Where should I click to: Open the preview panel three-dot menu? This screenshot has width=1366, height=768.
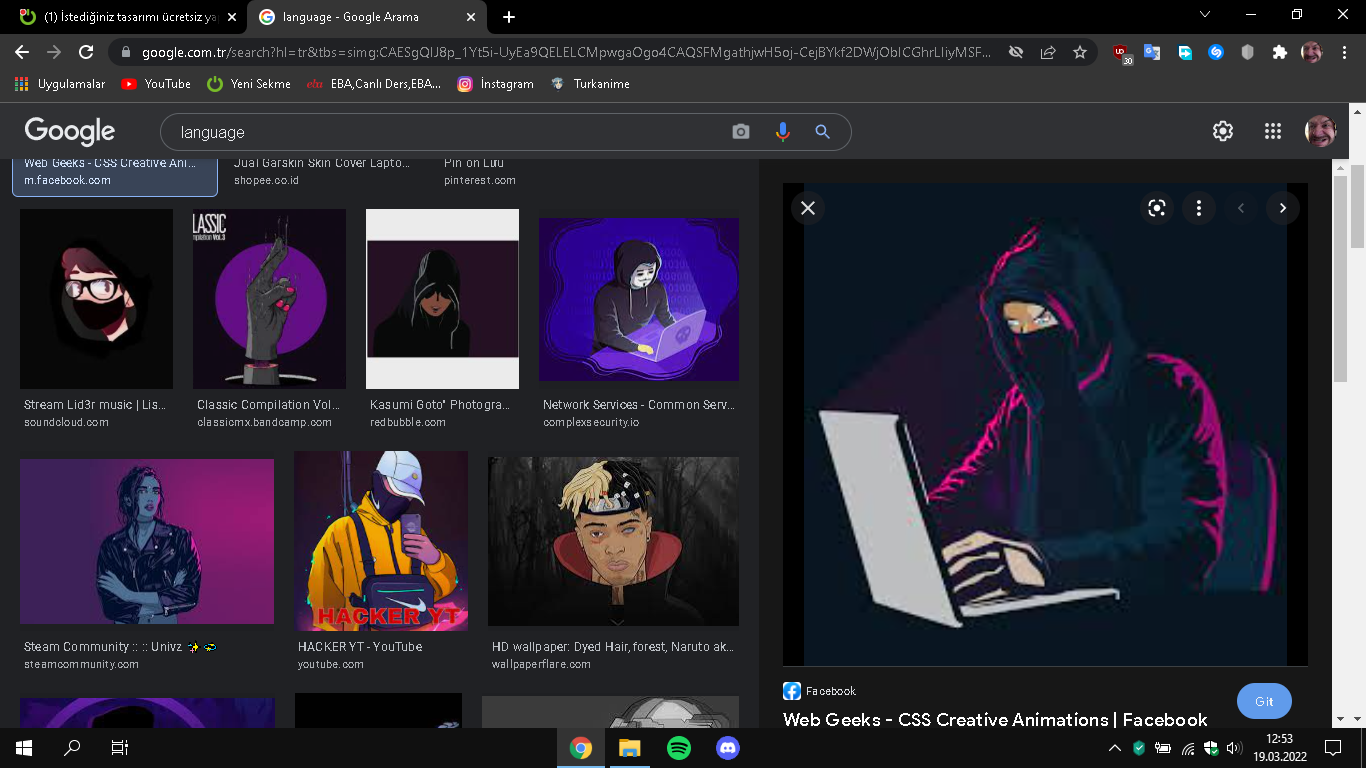[1199, 208]
